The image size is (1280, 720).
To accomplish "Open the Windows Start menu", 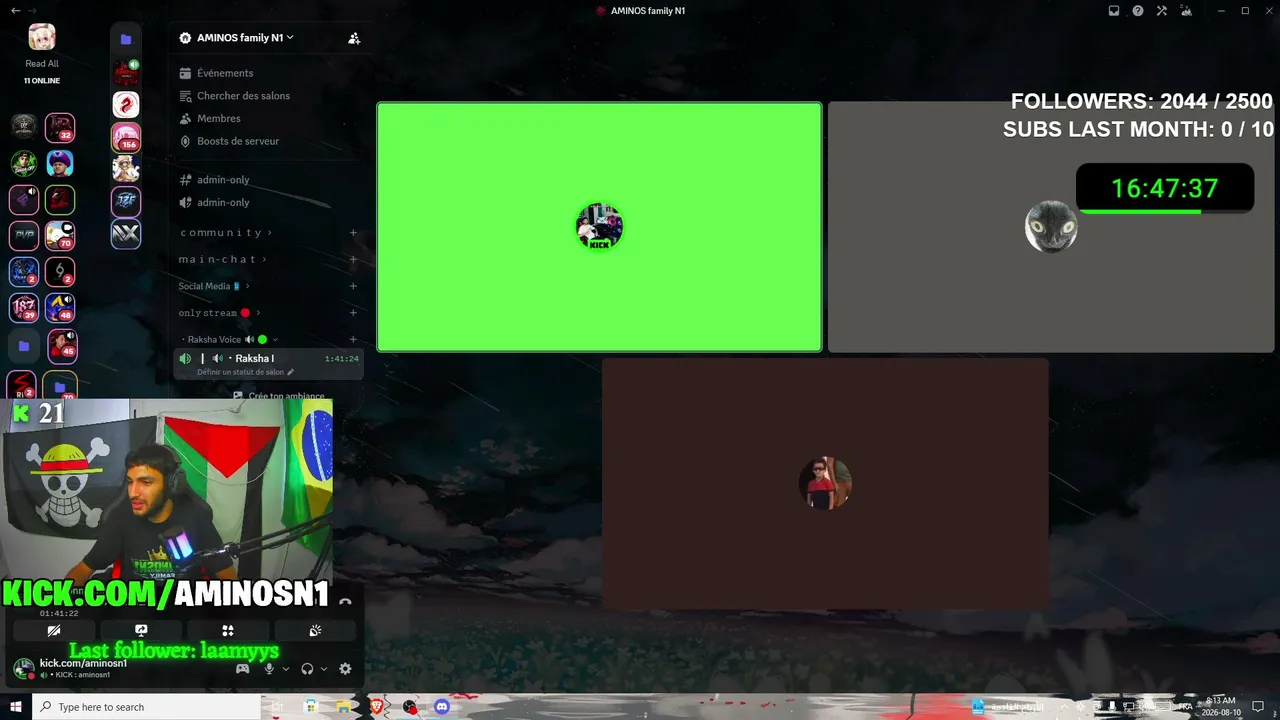I will [x=15, y=707].
